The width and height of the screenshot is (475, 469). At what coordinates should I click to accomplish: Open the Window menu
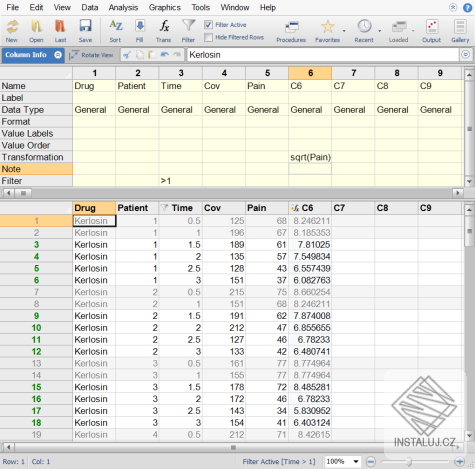[235, 7]
